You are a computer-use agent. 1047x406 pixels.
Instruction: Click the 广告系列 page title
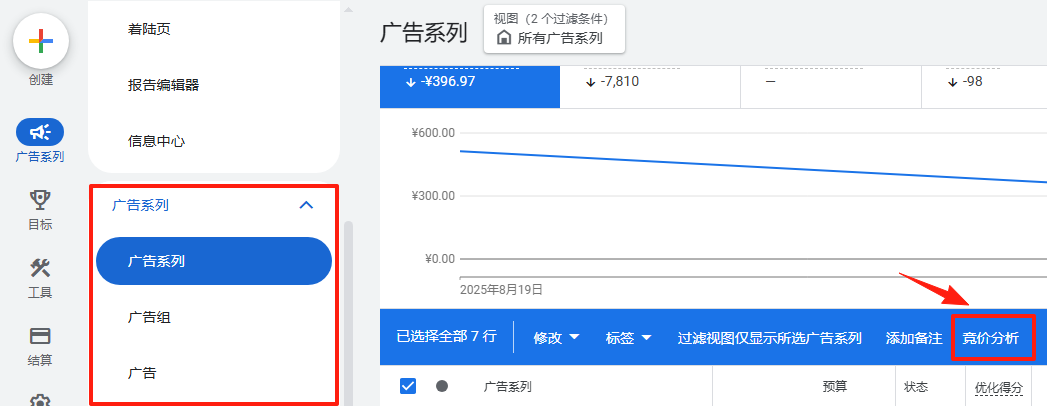click(x=423, y=32)
